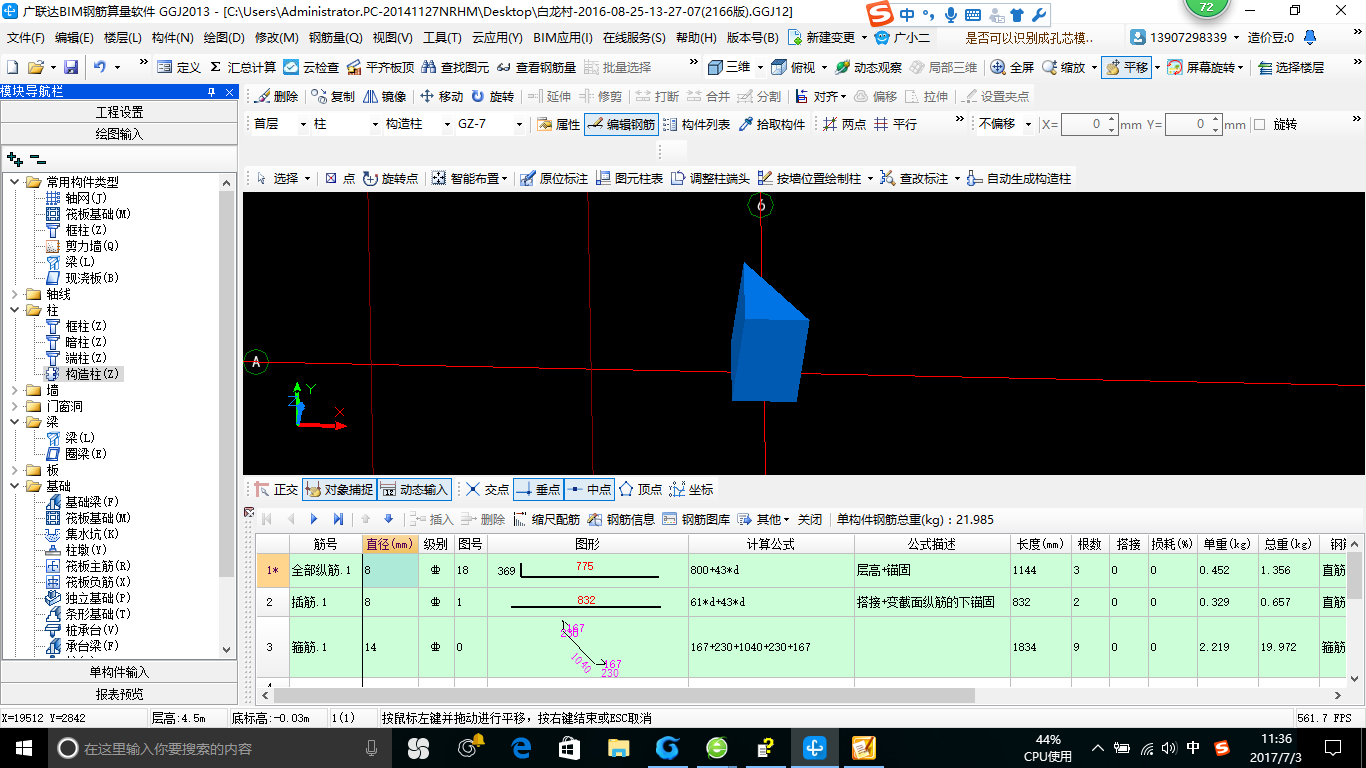1366x768 pixels.
Task: Click the 移动 move tool
Action: 441,96
